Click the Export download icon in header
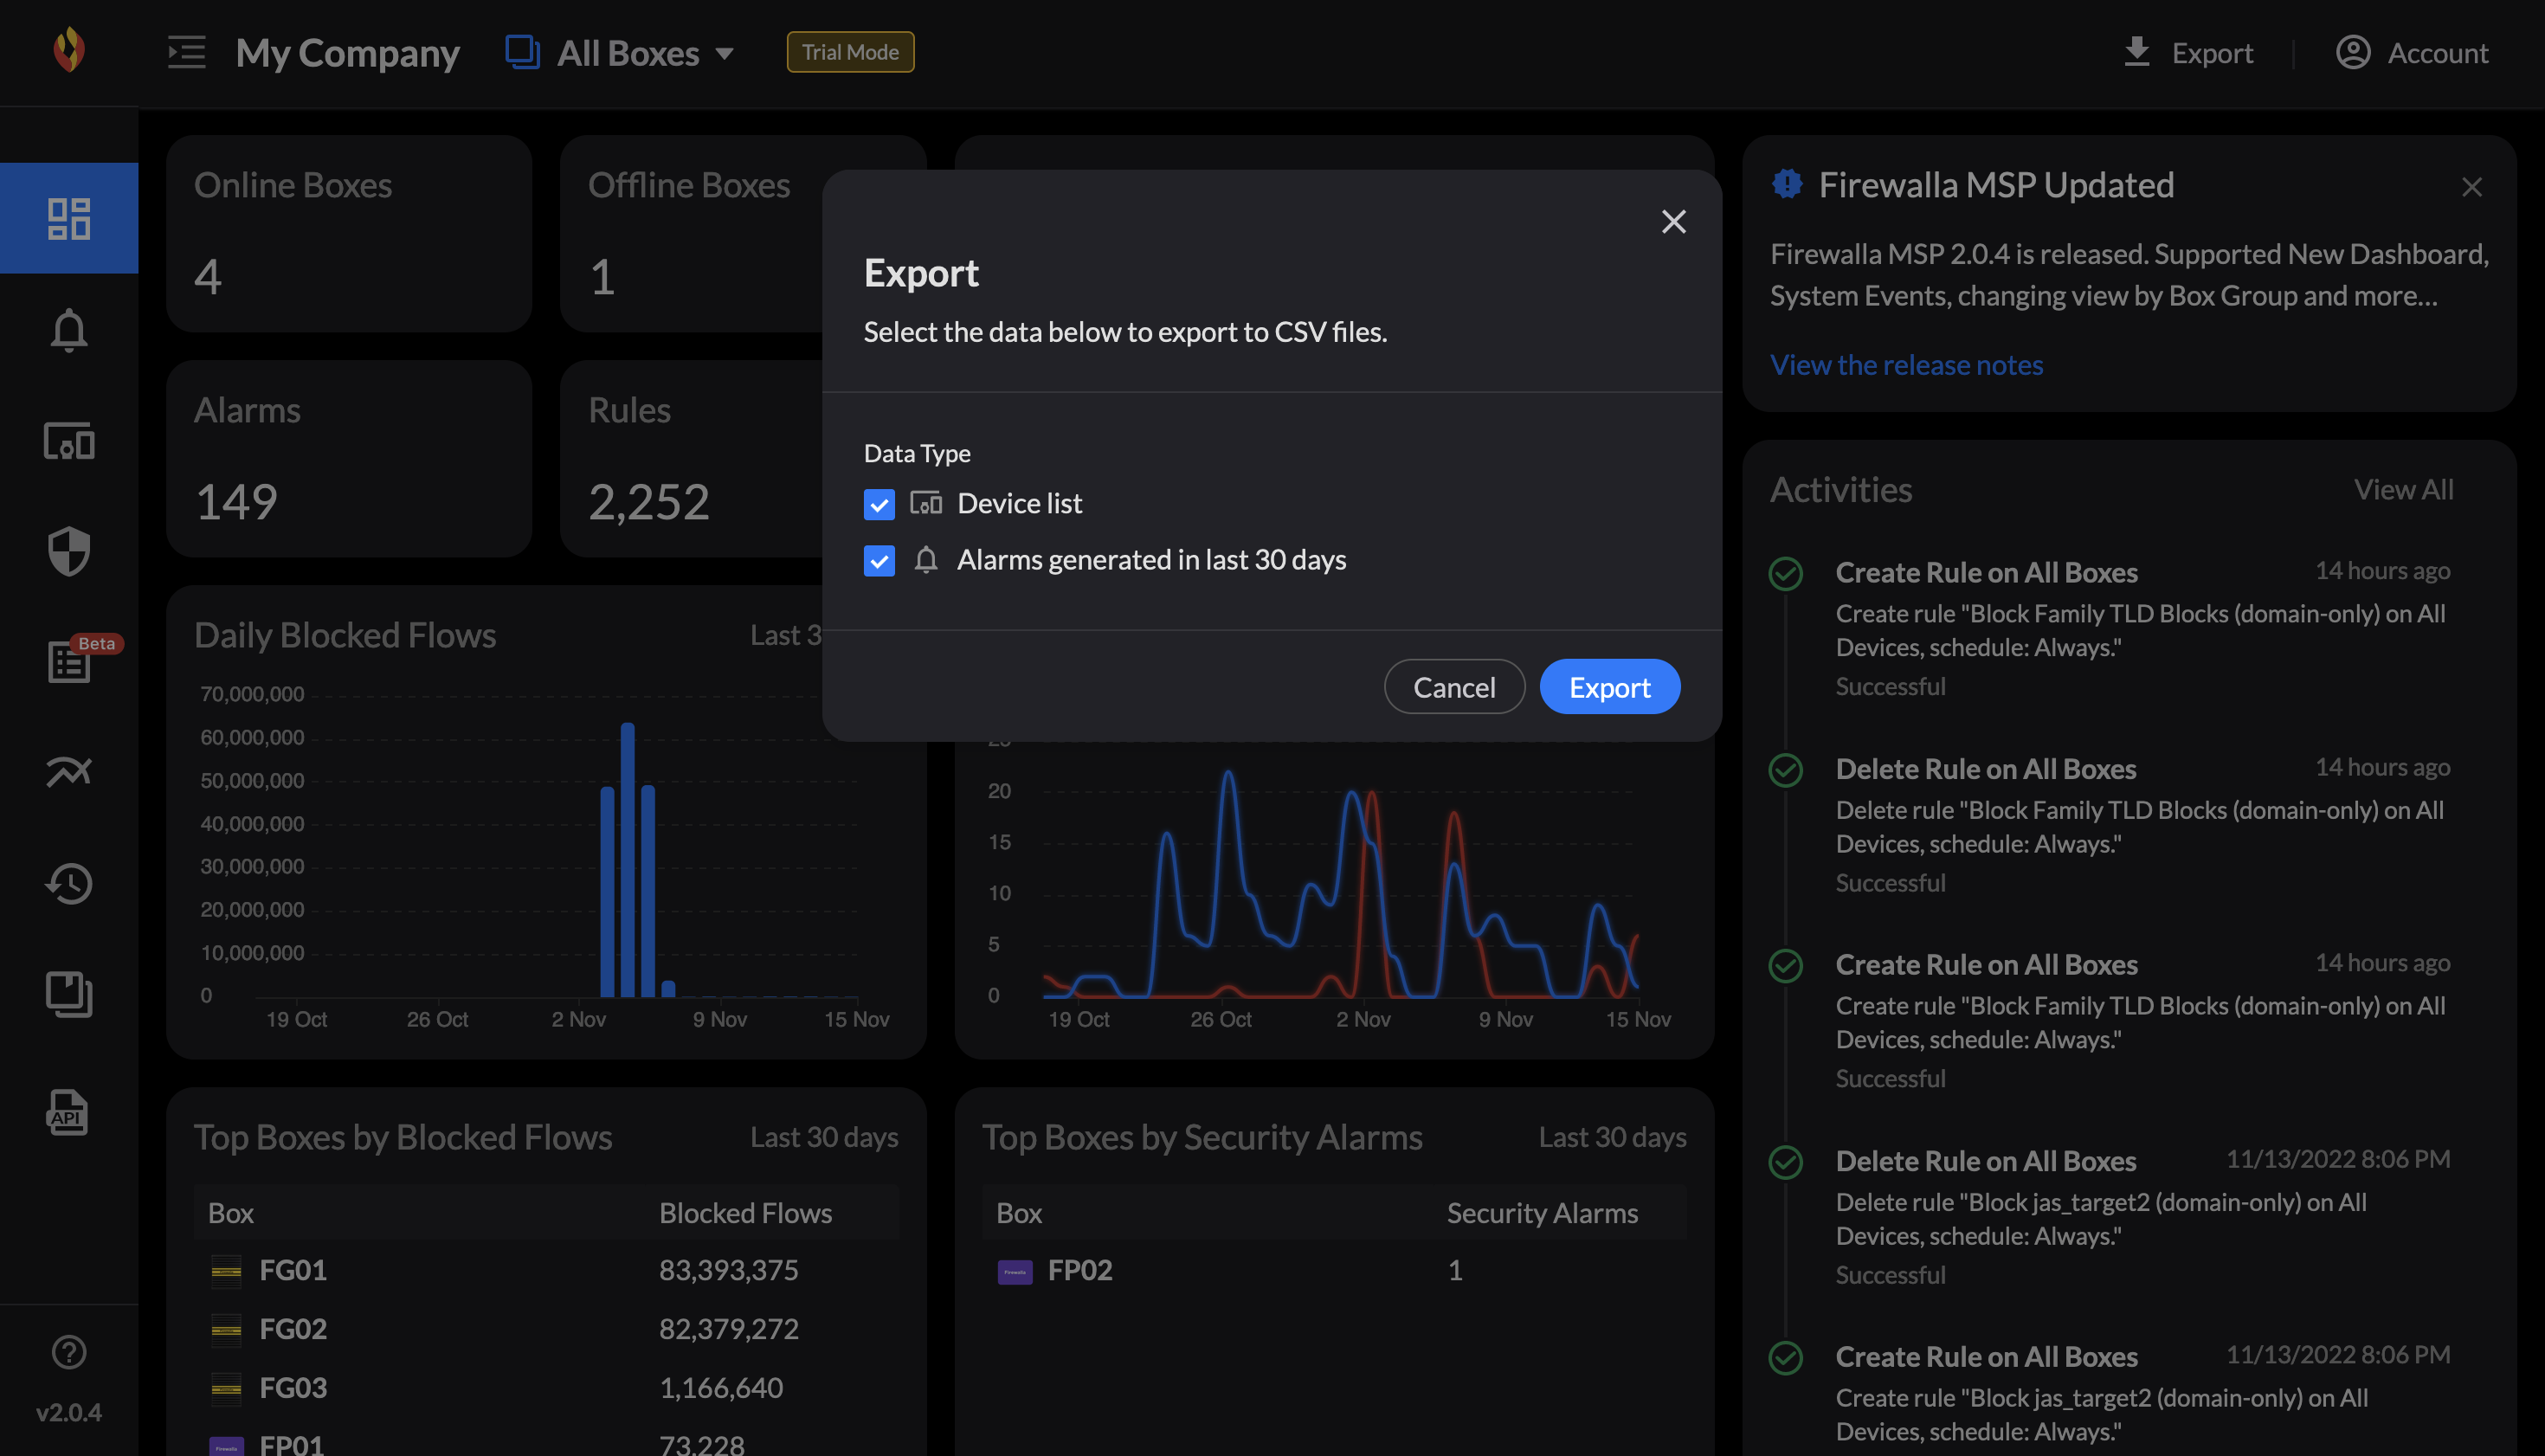This screenshot has height=1456, width=2545. coord(2137,51)
